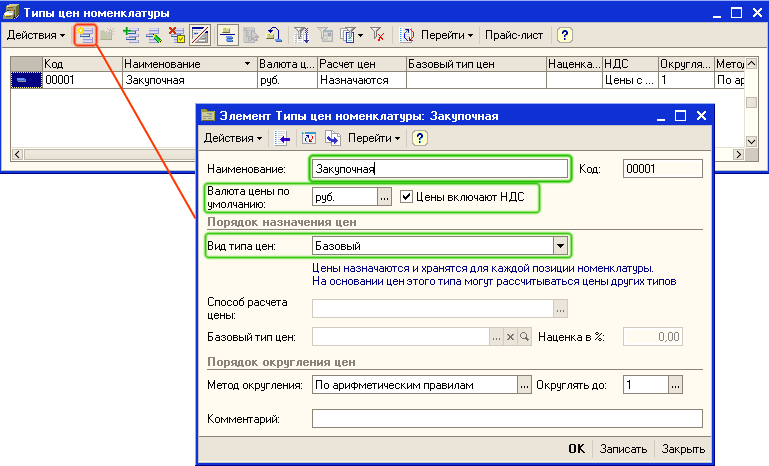Toggle Hierarchical view icon in list toolbar
Viewport: 769px width, 466px height.
click(228, 35)
